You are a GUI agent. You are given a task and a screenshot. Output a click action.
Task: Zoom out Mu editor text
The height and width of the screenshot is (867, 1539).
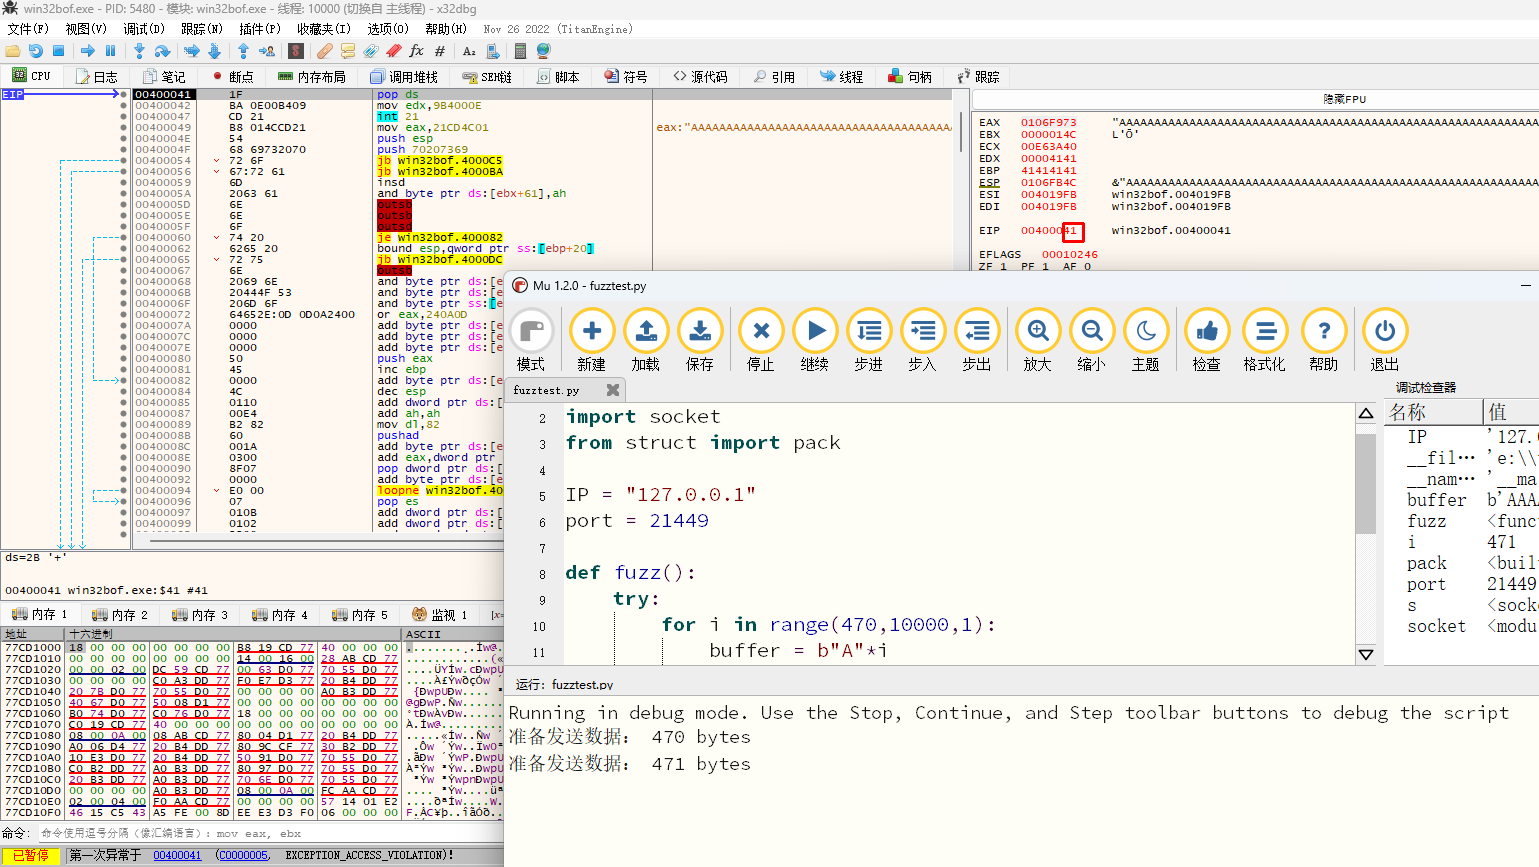[x=1092, y=340]
